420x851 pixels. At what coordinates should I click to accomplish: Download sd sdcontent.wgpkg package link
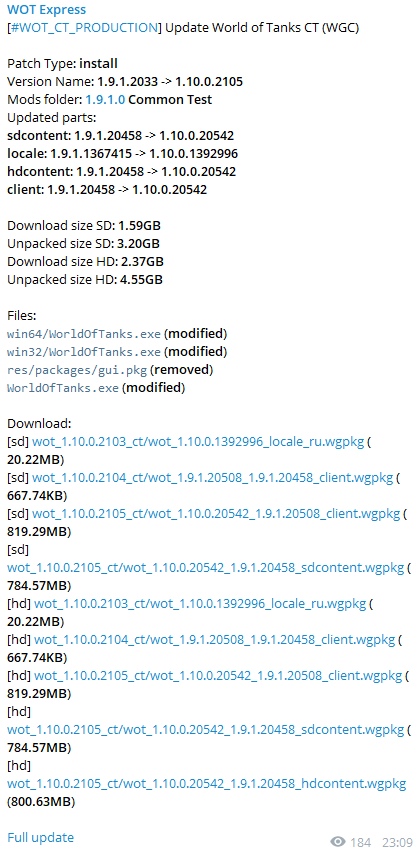206,568
